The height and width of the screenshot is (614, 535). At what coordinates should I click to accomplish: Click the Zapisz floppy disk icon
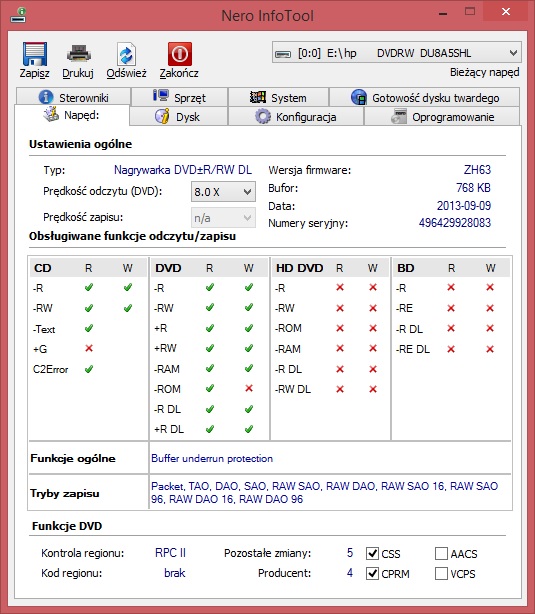[34, 54]
